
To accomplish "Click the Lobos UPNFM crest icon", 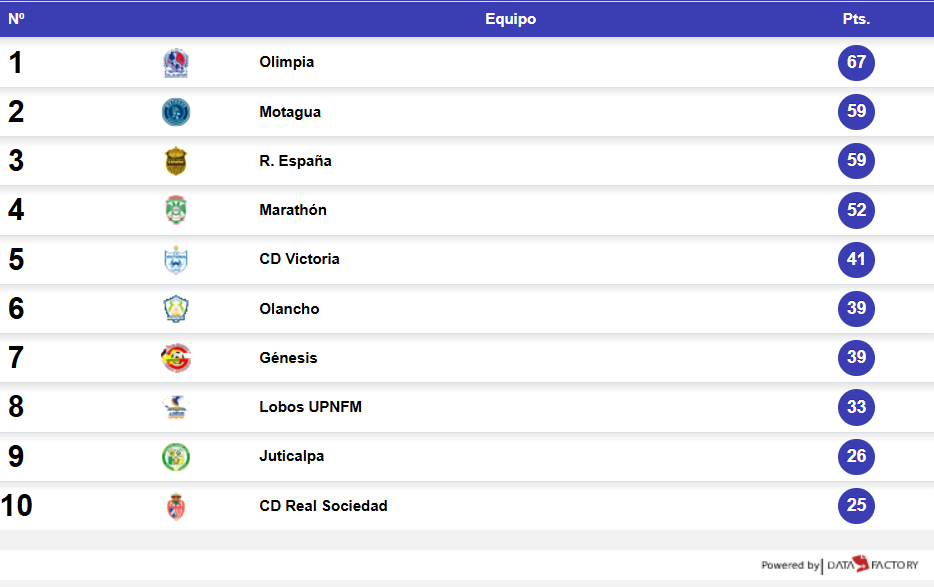I will tap(176, 407).
